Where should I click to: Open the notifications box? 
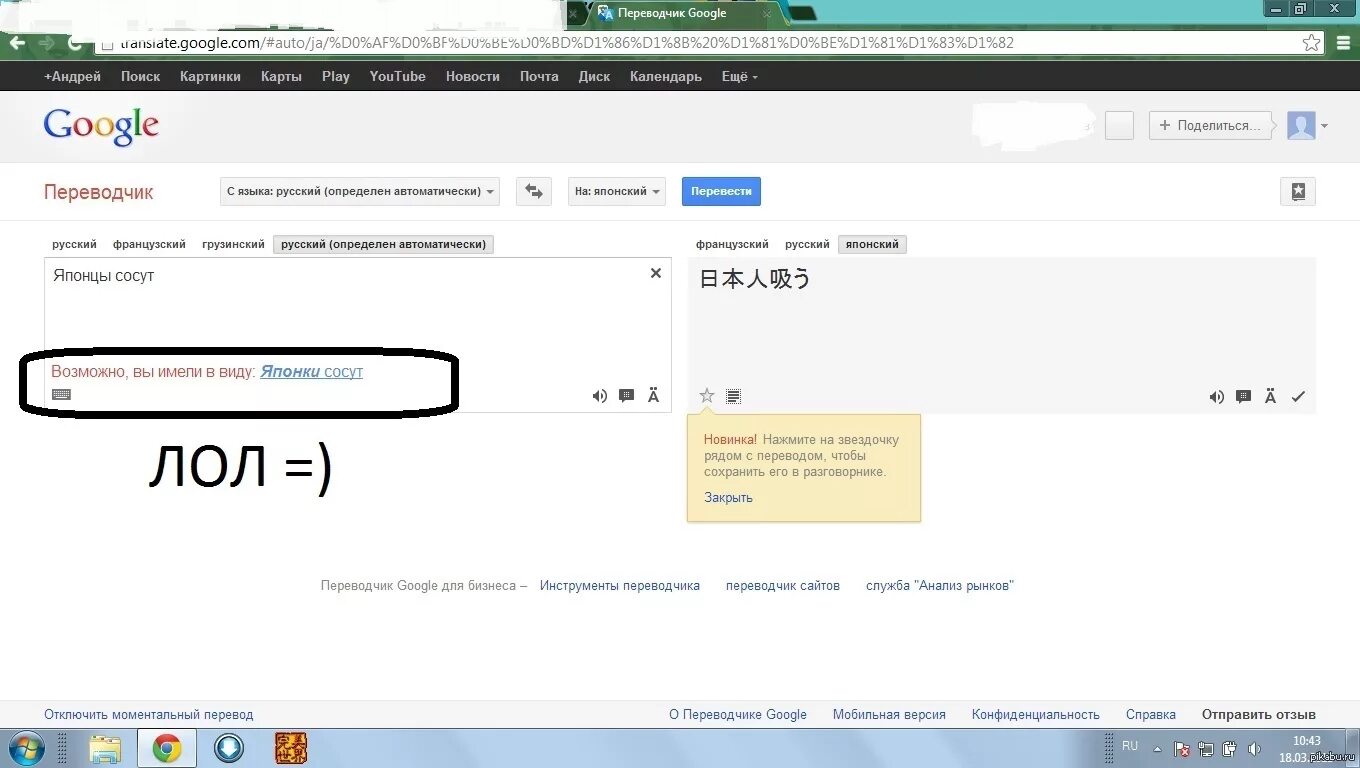[x=1119, y=126]
